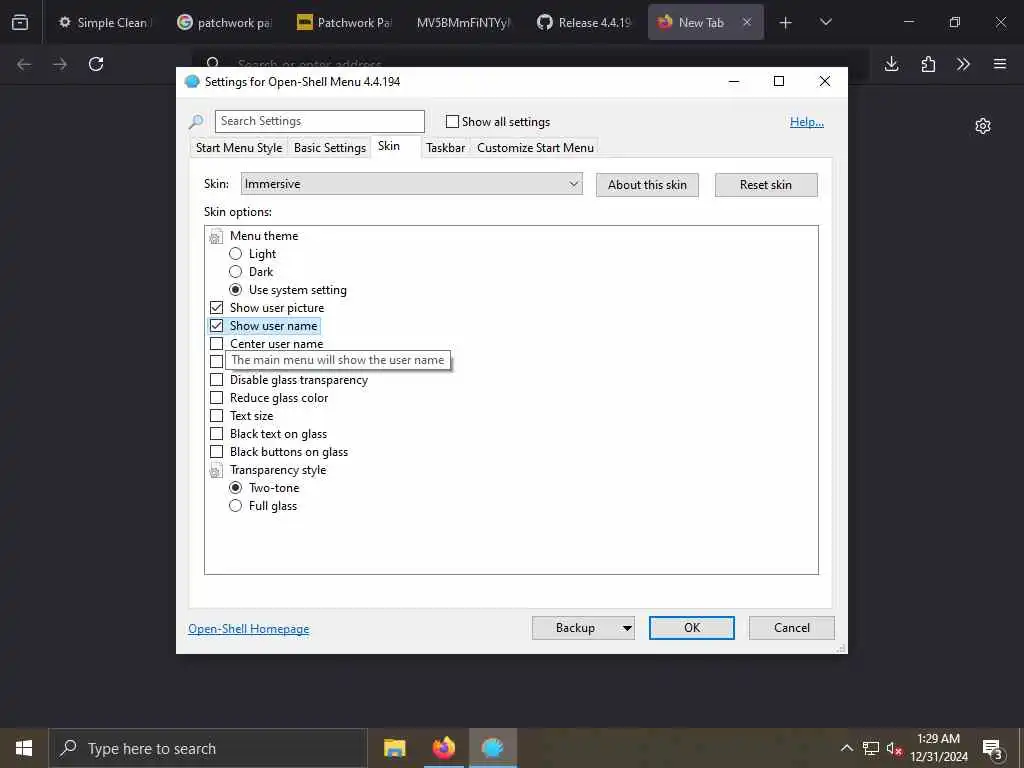Switch to the Patchwork IMDb browser tab

click(344, 22)
